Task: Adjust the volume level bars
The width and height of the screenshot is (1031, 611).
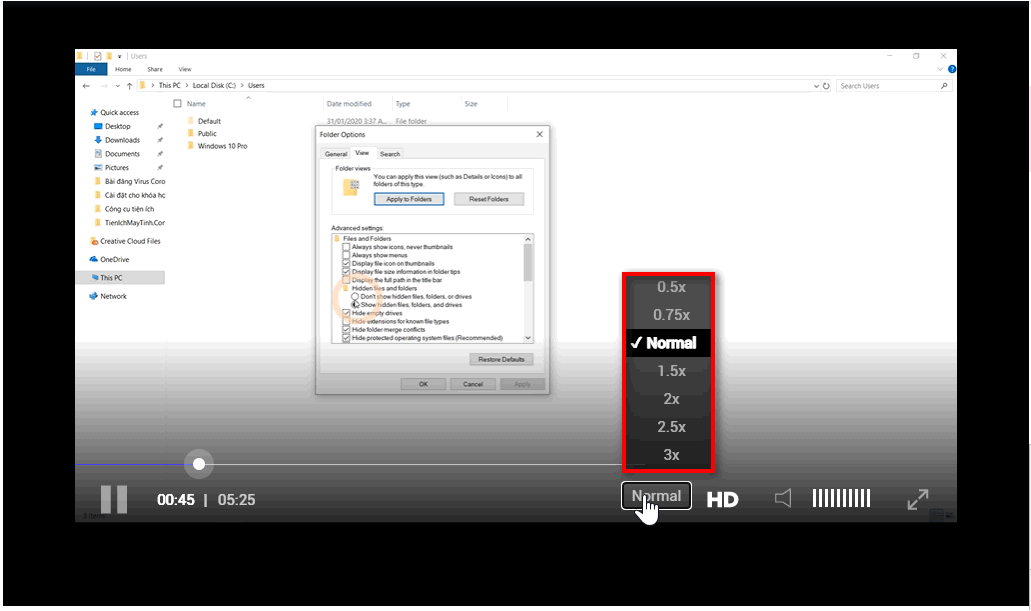Action: tap(842, 499)
